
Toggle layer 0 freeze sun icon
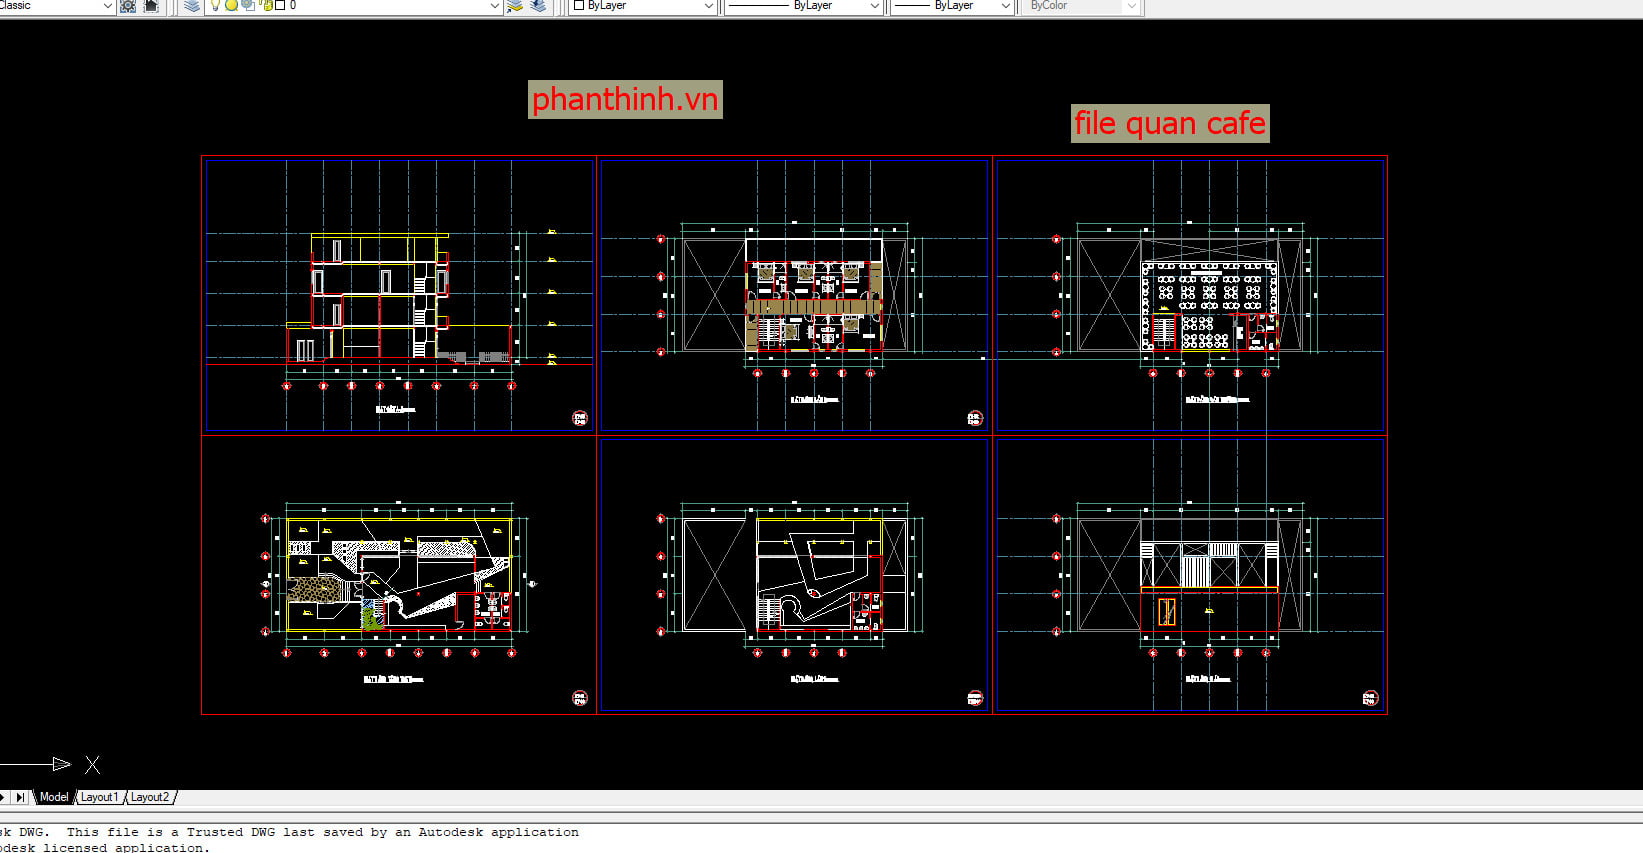[231, 5]
